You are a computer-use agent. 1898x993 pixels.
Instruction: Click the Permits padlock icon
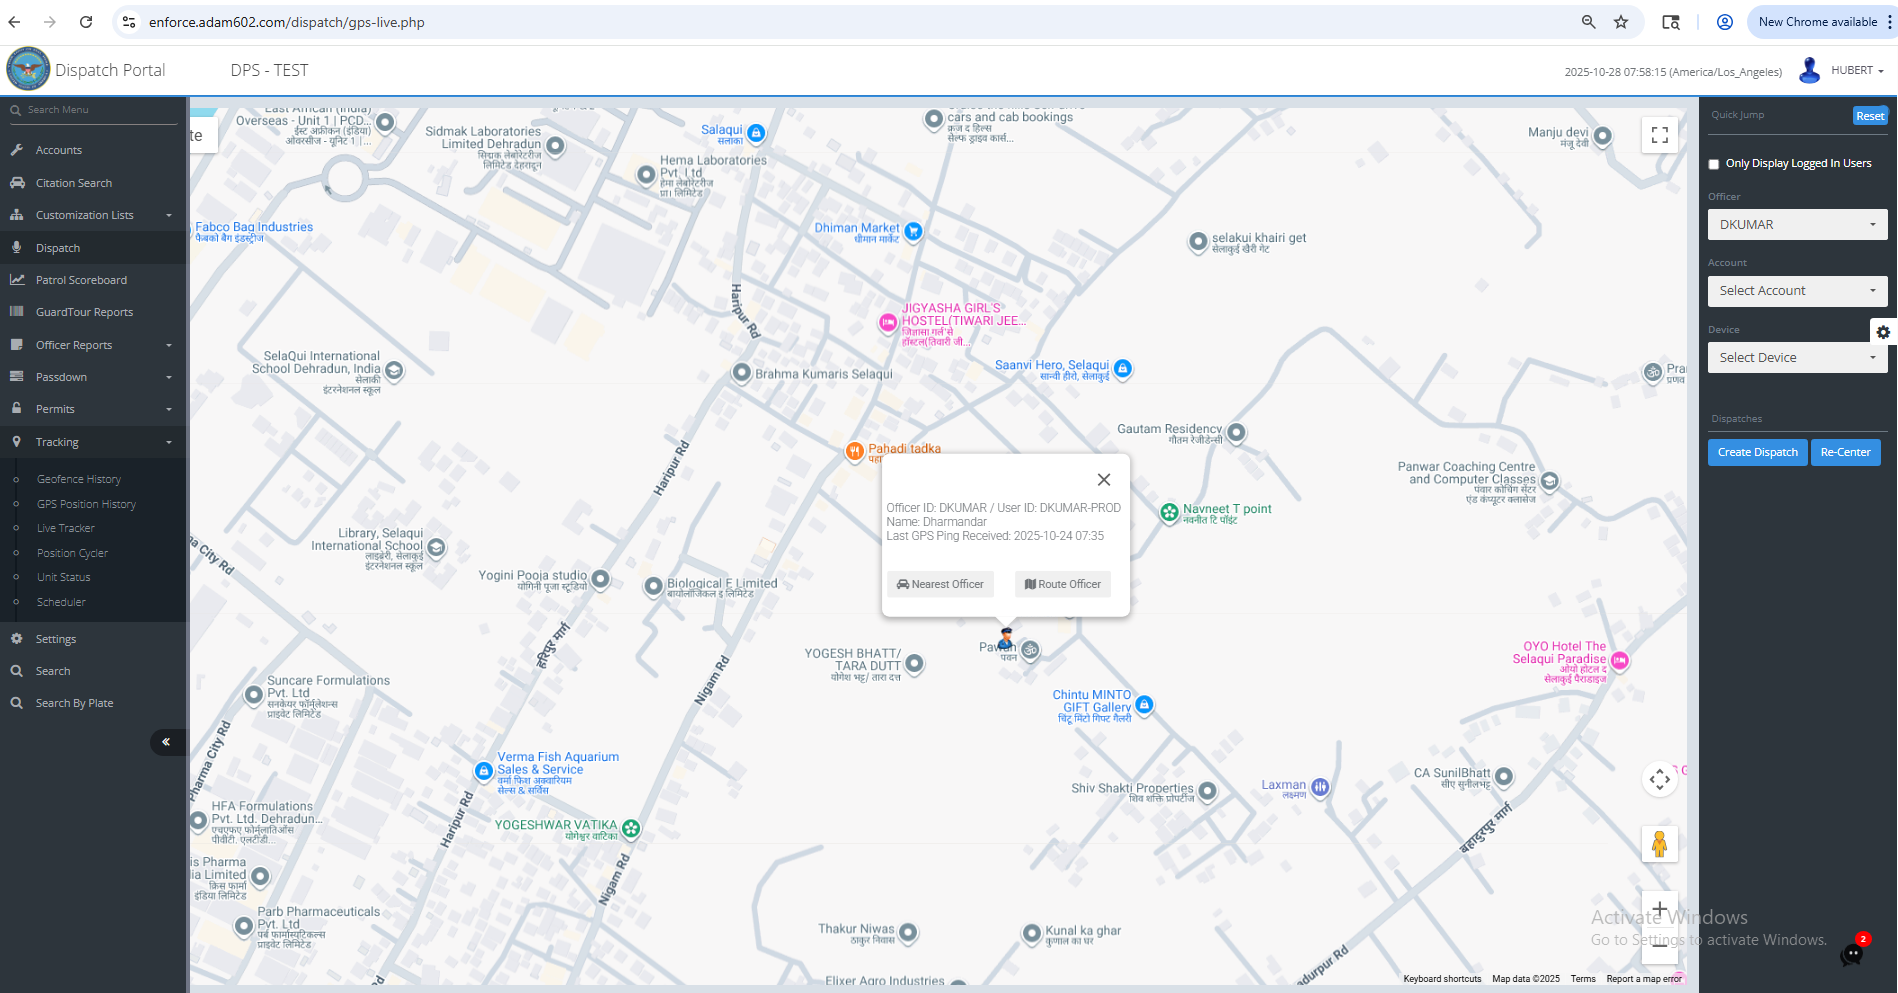(17, 408)
